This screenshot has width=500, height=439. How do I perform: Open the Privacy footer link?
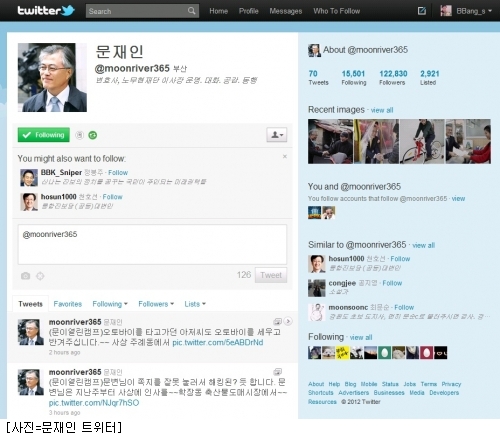click(x=451, y=384)
